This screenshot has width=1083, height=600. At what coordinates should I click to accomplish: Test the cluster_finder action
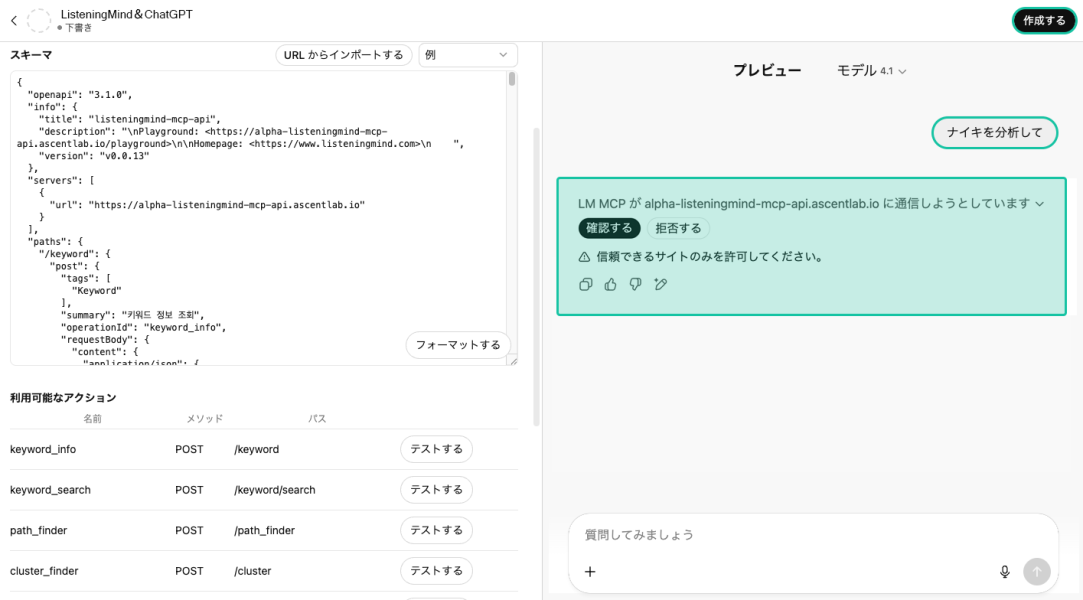click(437, 571)
